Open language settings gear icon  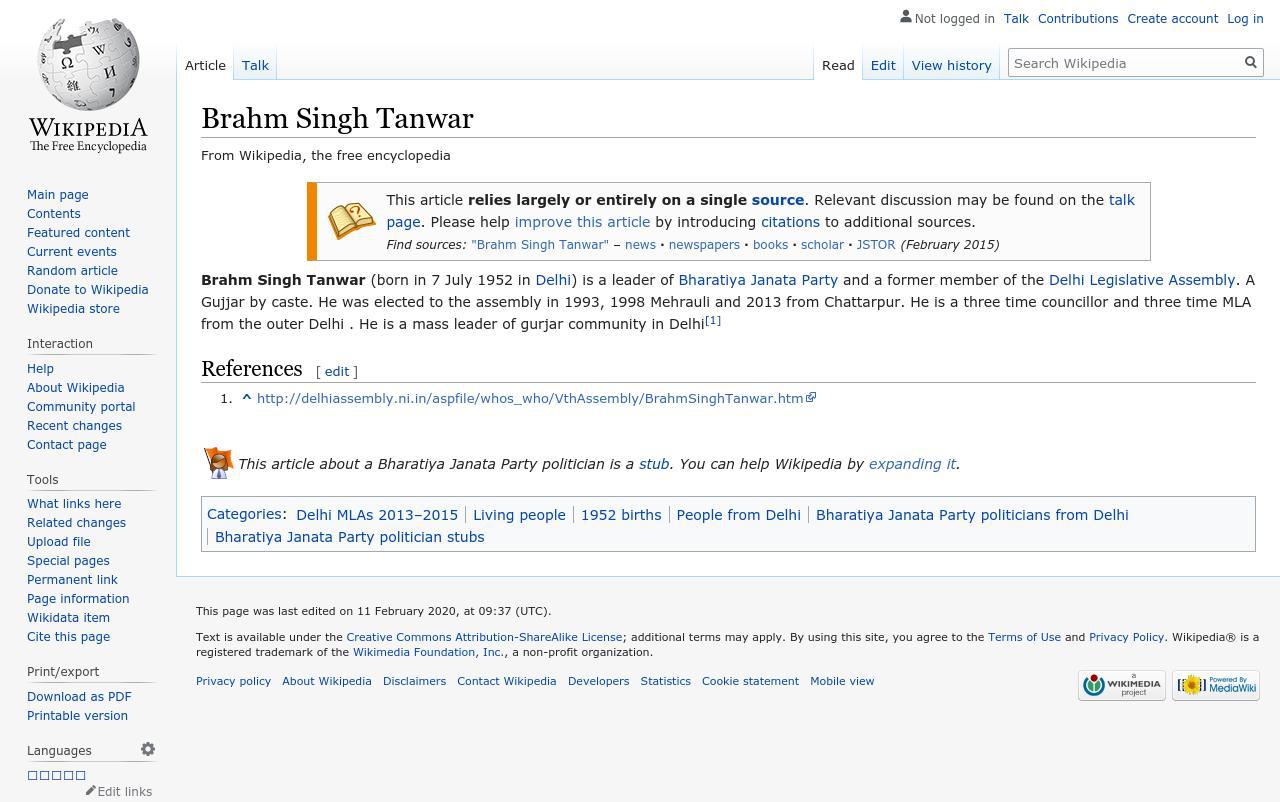[148, 749]
